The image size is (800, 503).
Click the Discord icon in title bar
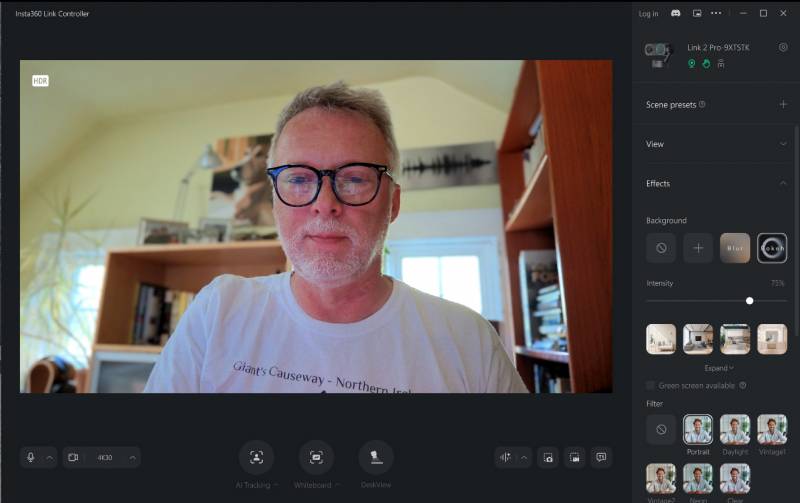click(676, 13)
